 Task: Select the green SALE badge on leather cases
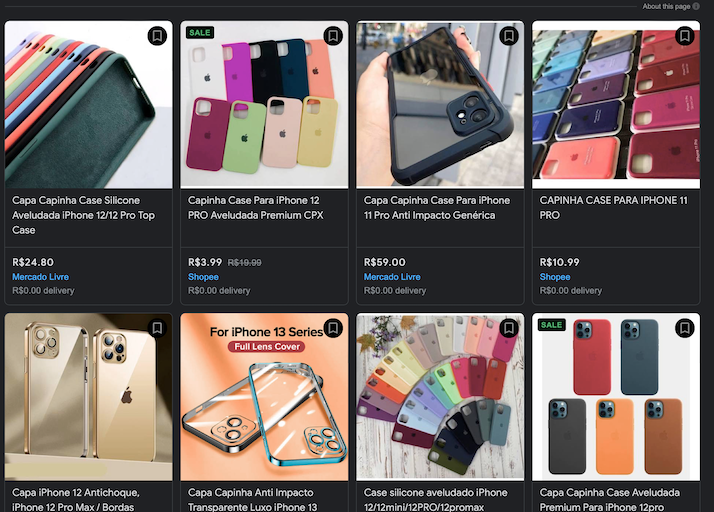[x=551, y=325]
